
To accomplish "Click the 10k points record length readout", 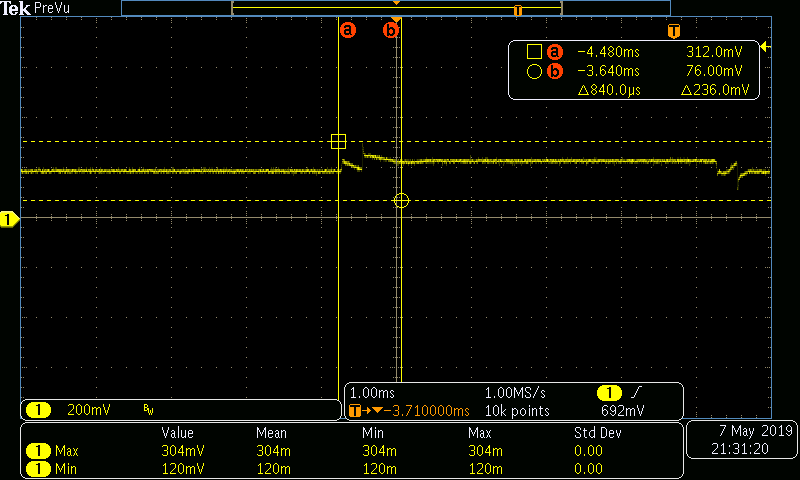I will tap(517, 411).
